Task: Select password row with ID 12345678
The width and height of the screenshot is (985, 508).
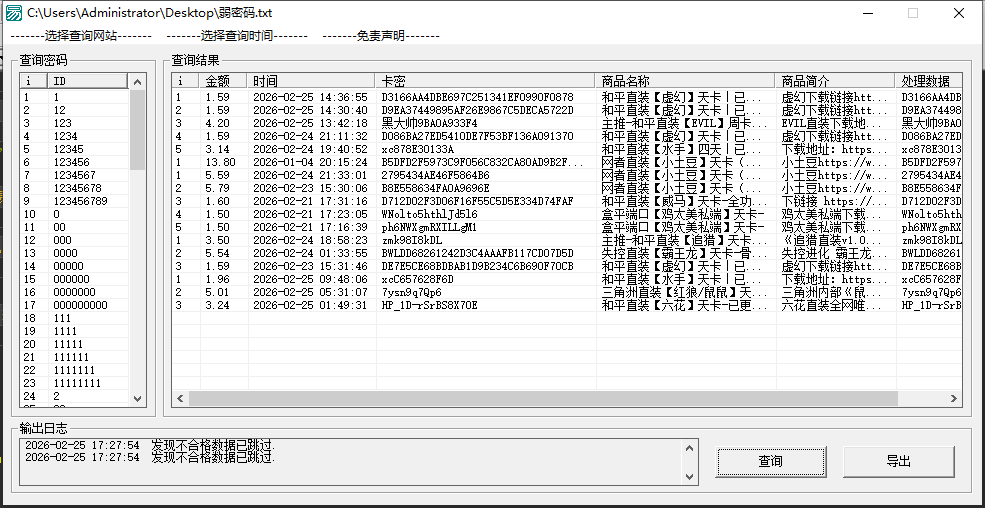Action: point(75,188)
